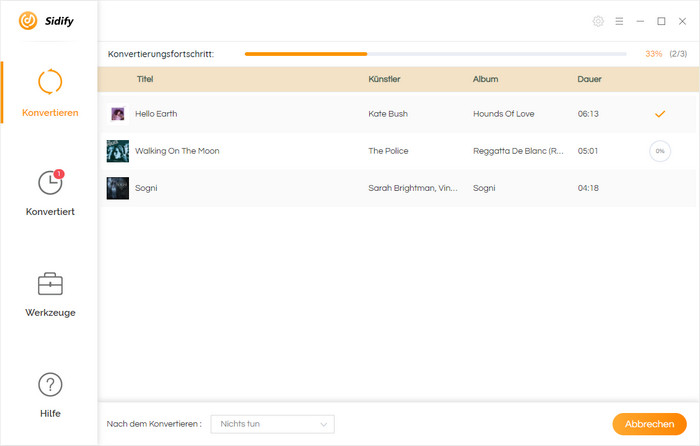Click the checkmark for Hello Earth

(x=660, y=114)
